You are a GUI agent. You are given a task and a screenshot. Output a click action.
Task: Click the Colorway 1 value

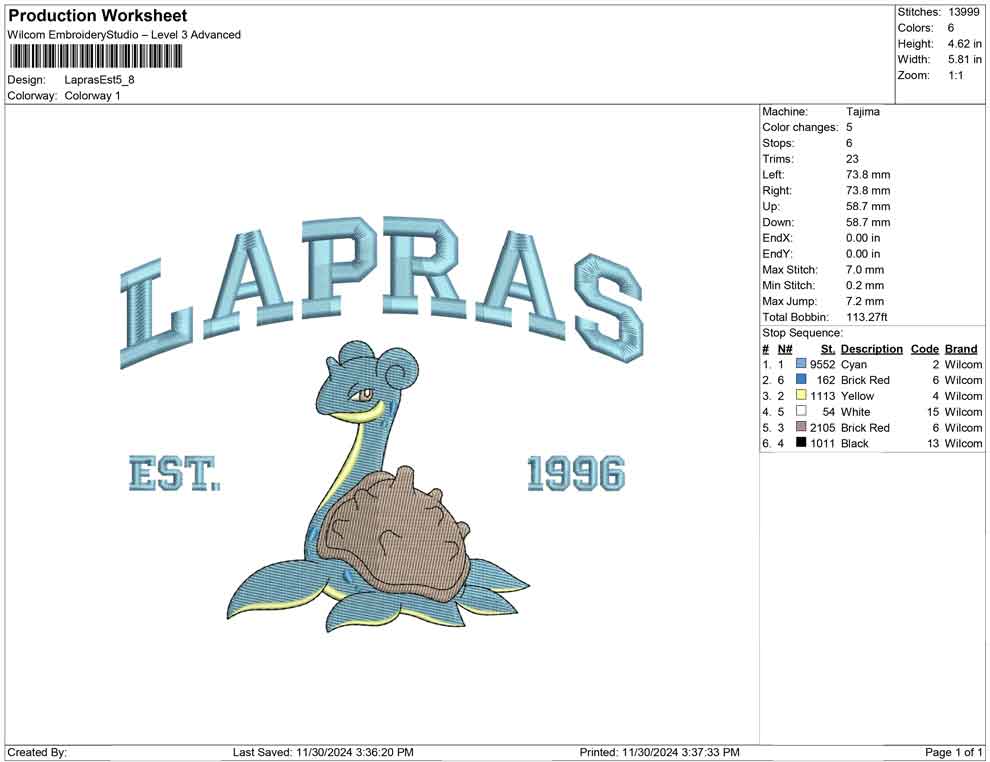click(92, 96)
